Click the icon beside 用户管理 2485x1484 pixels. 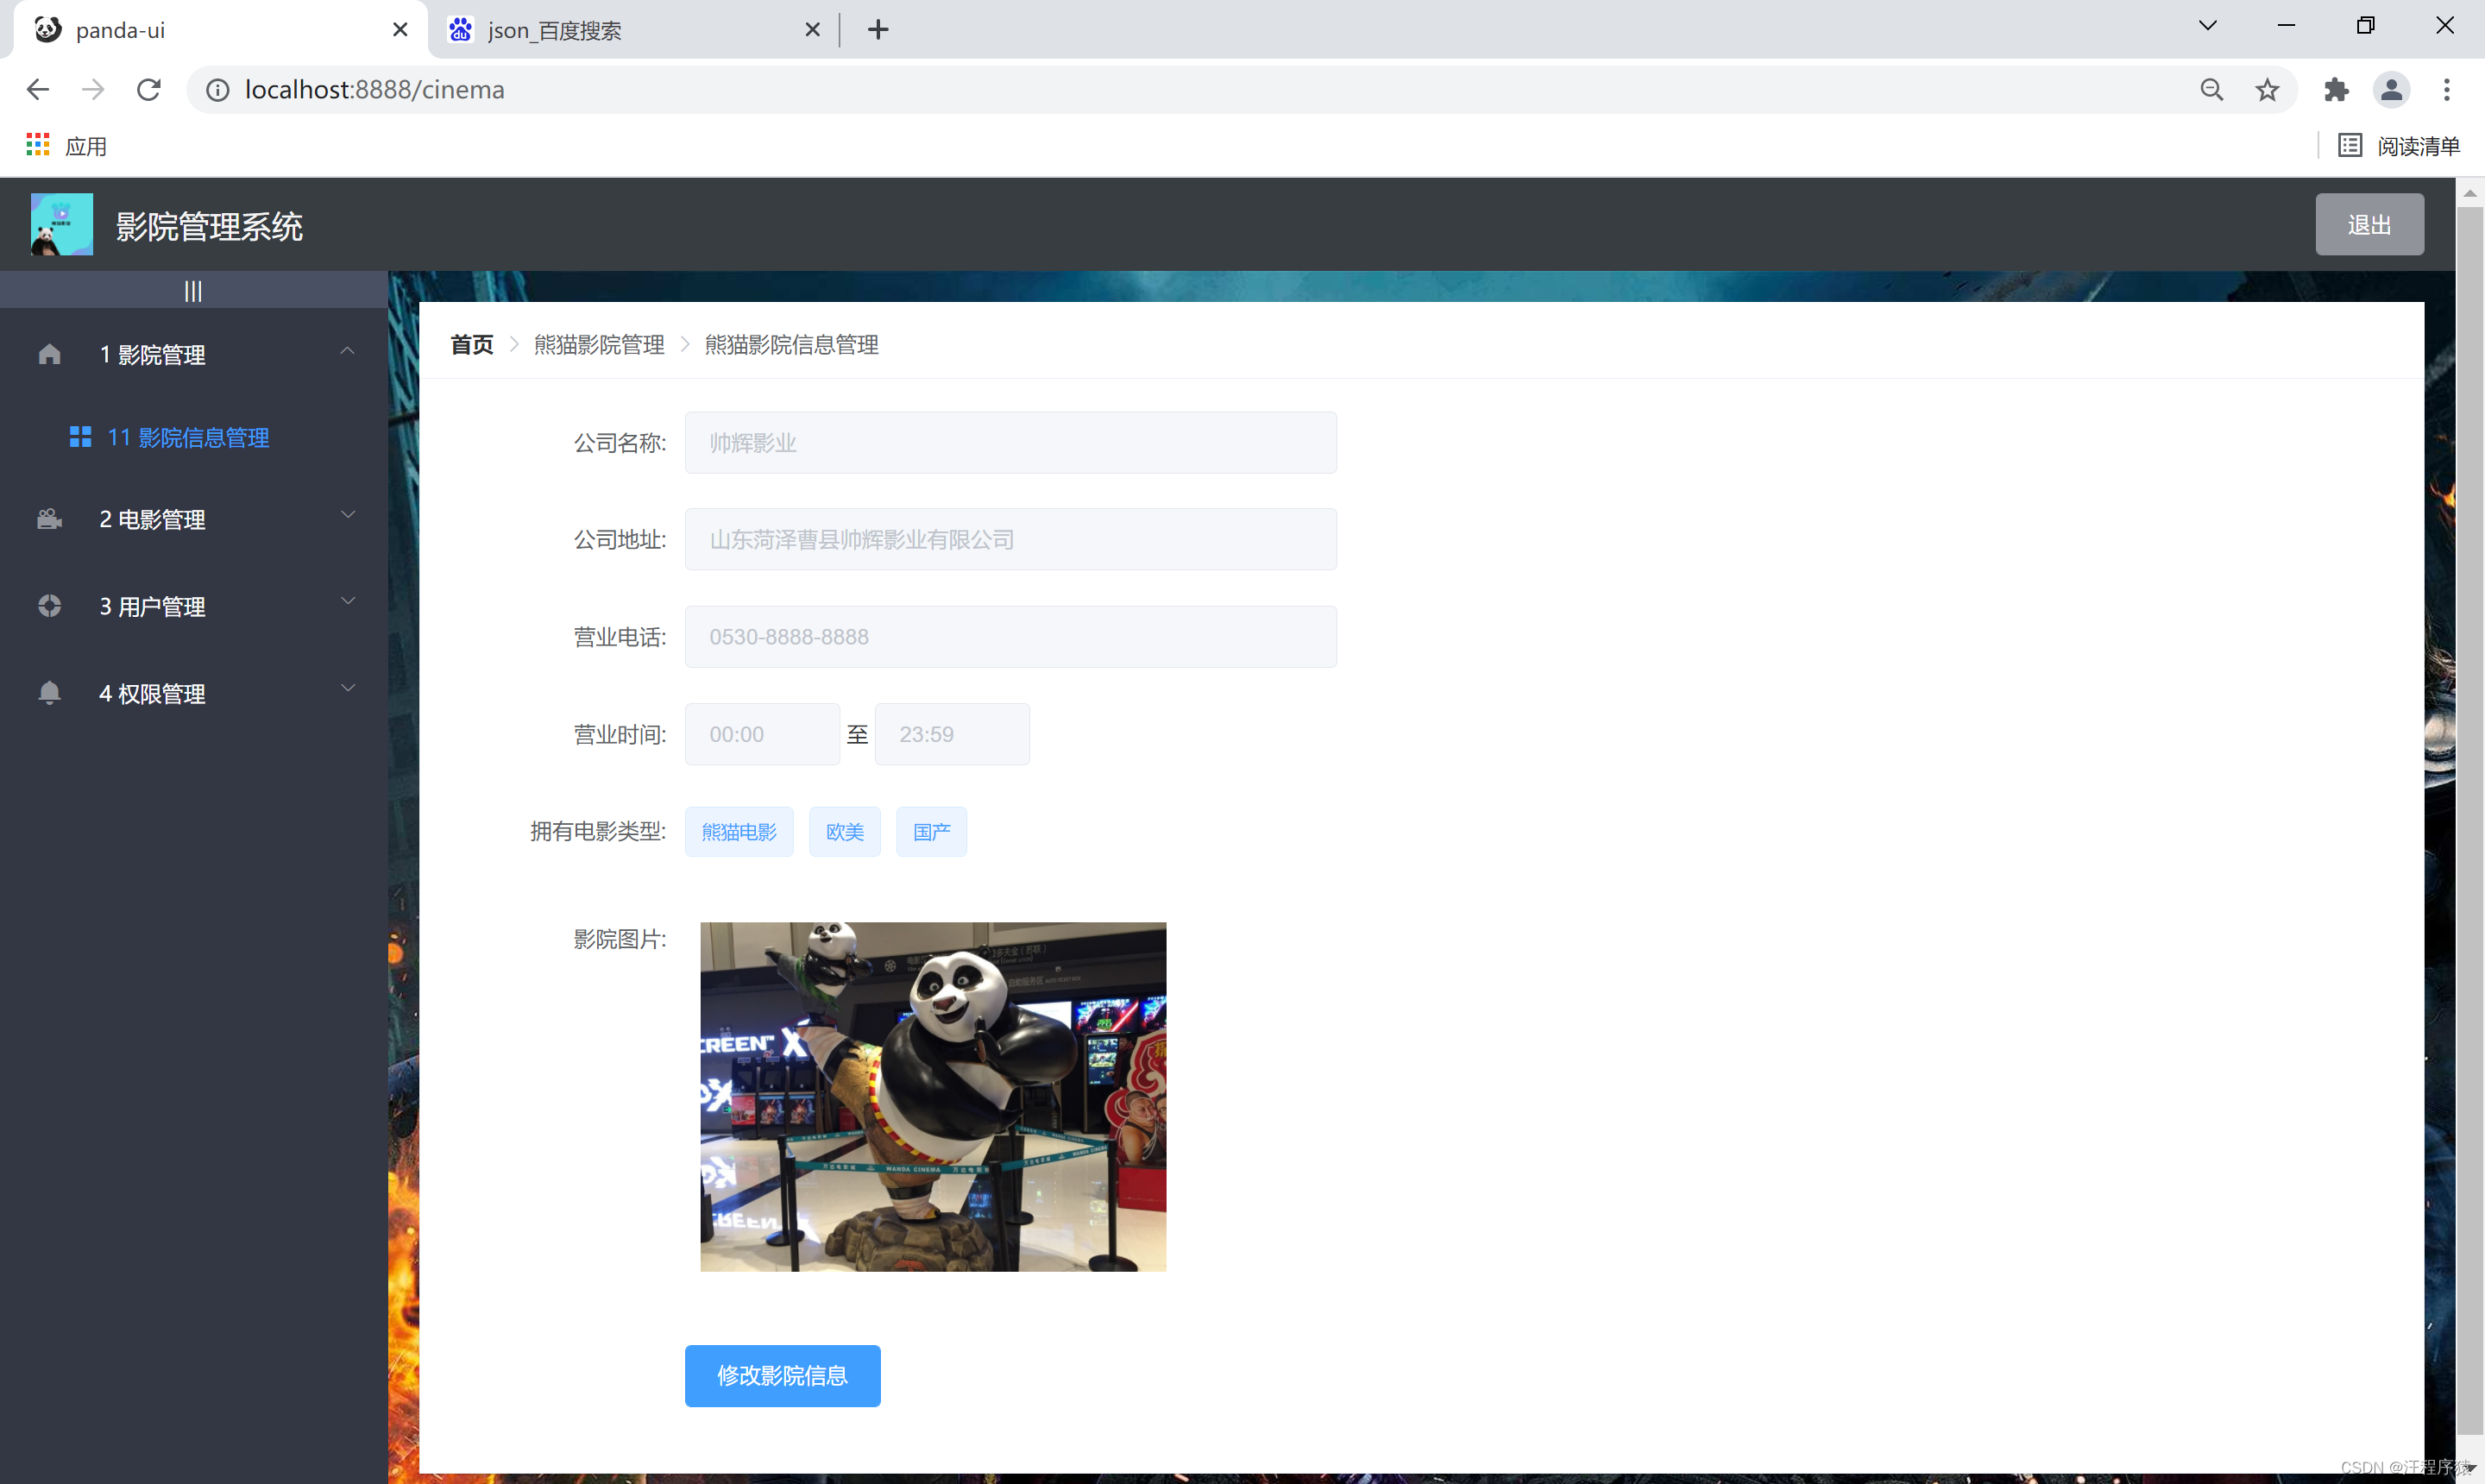tap(49, 606)
